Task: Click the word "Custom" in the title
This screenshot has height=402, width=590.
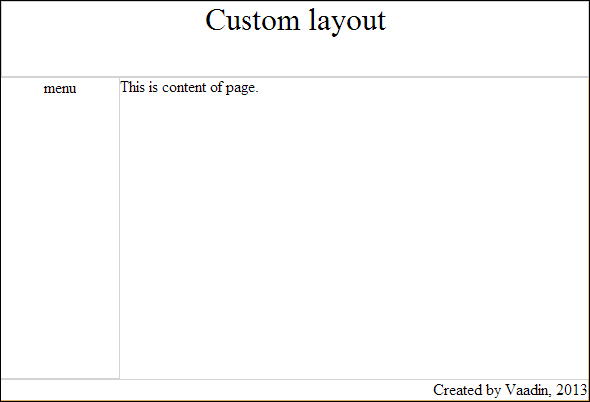Action: (252, 20)
